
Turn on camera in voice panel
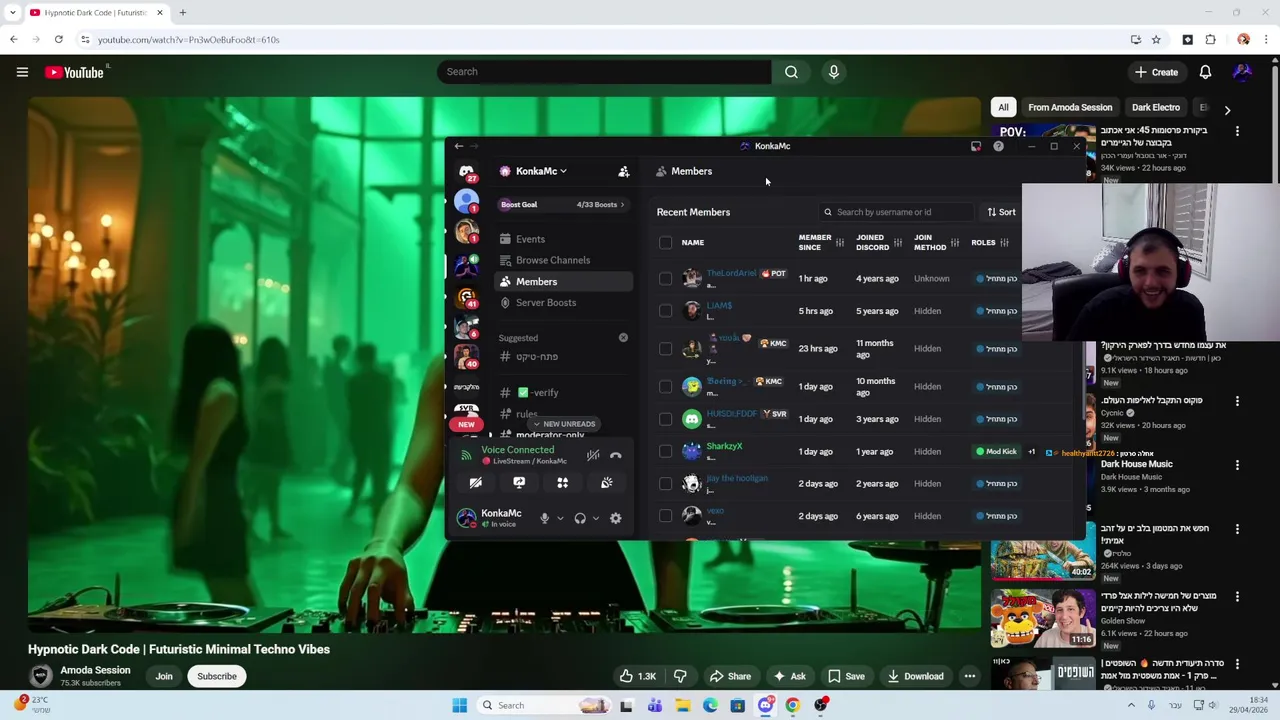point(475,483)
